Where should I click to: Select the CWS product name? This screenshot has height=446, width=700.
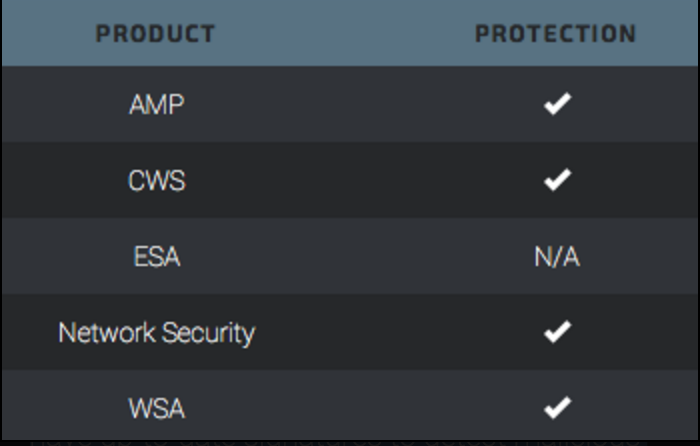click(156, 181)
